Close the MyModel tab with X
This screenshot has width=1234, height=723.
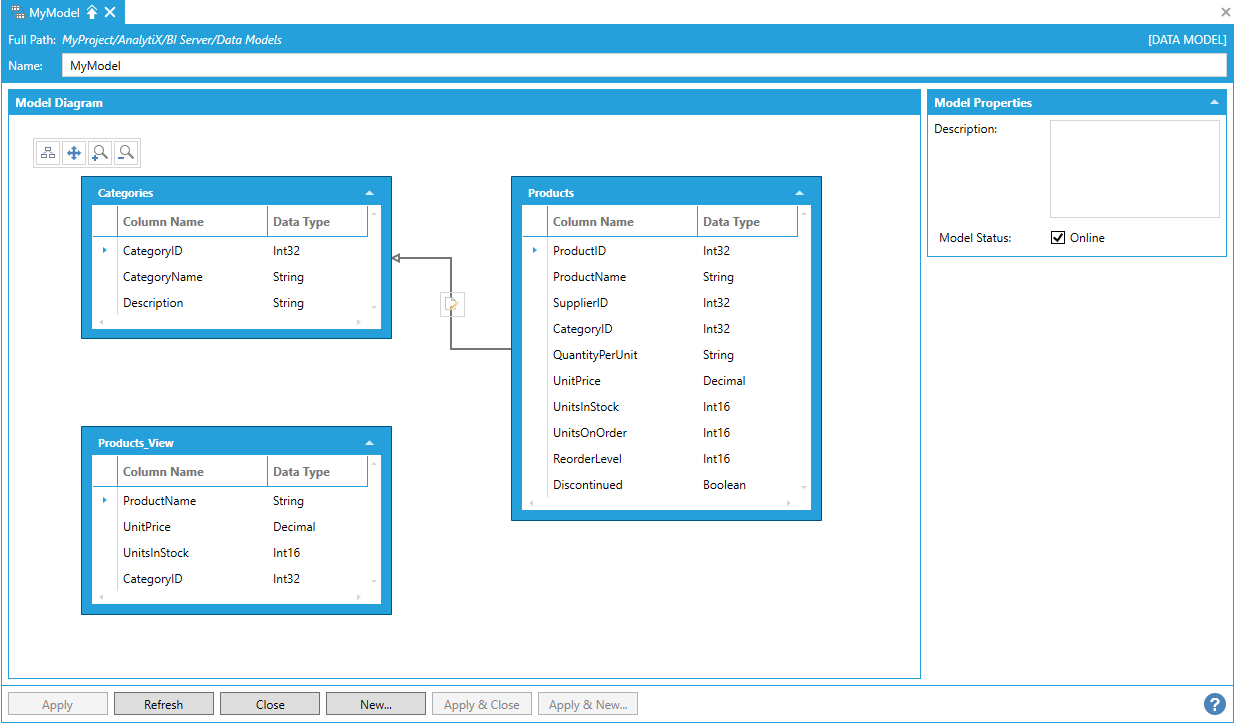pos(110,12)
